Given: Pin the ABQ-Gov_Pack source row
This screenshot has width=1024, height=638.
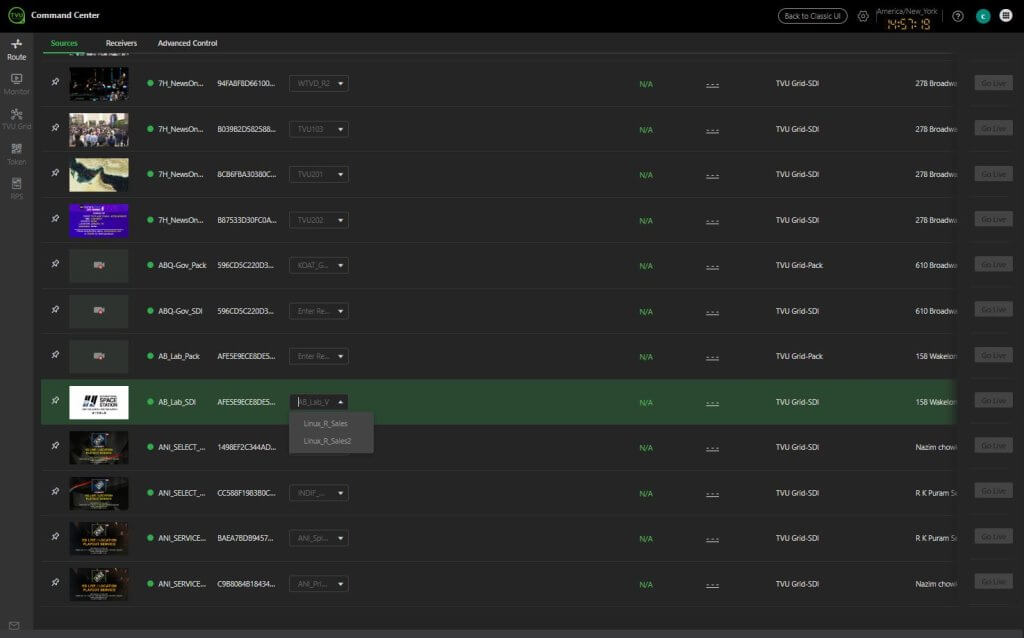Looking at the screenshot, I should tap(55, 264).
